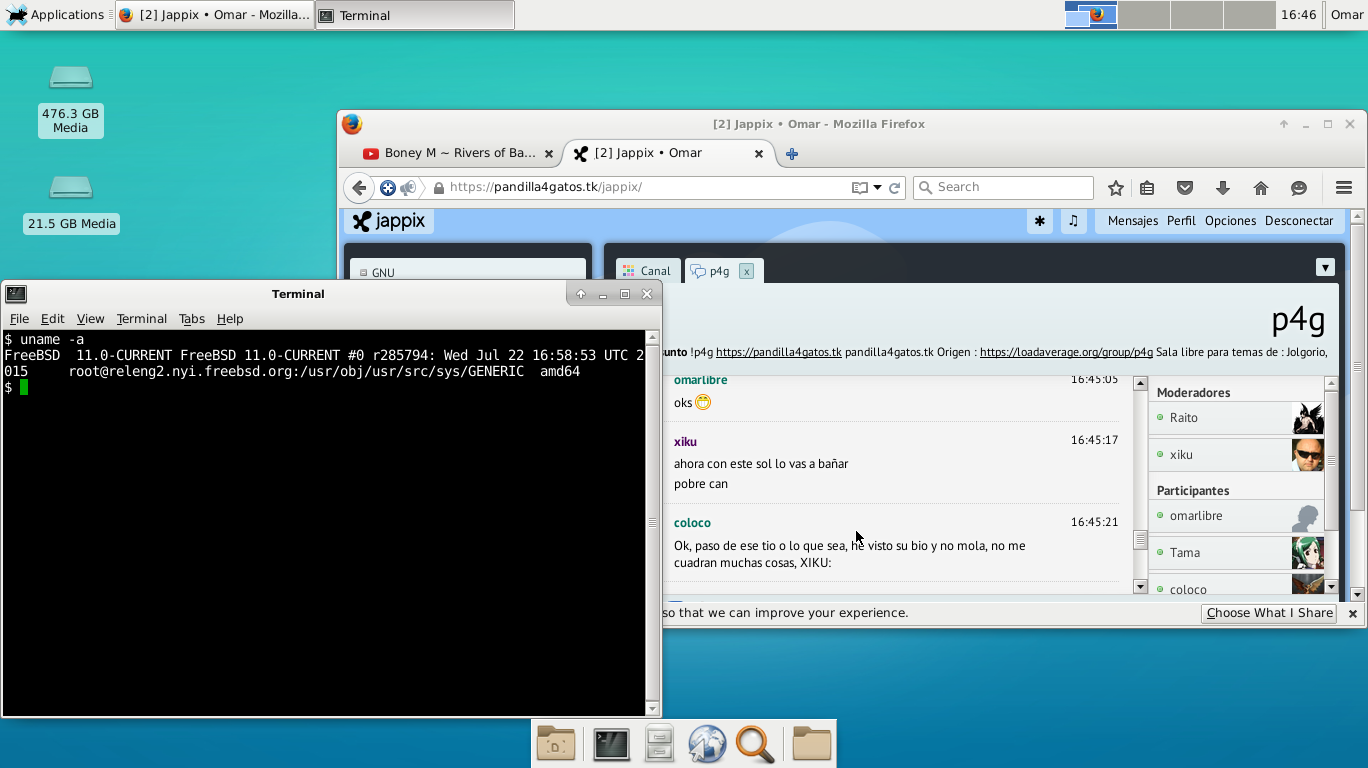1368x768 pixels.
Task: Click the jappix logo in page header
Action: tap(389, 221)
